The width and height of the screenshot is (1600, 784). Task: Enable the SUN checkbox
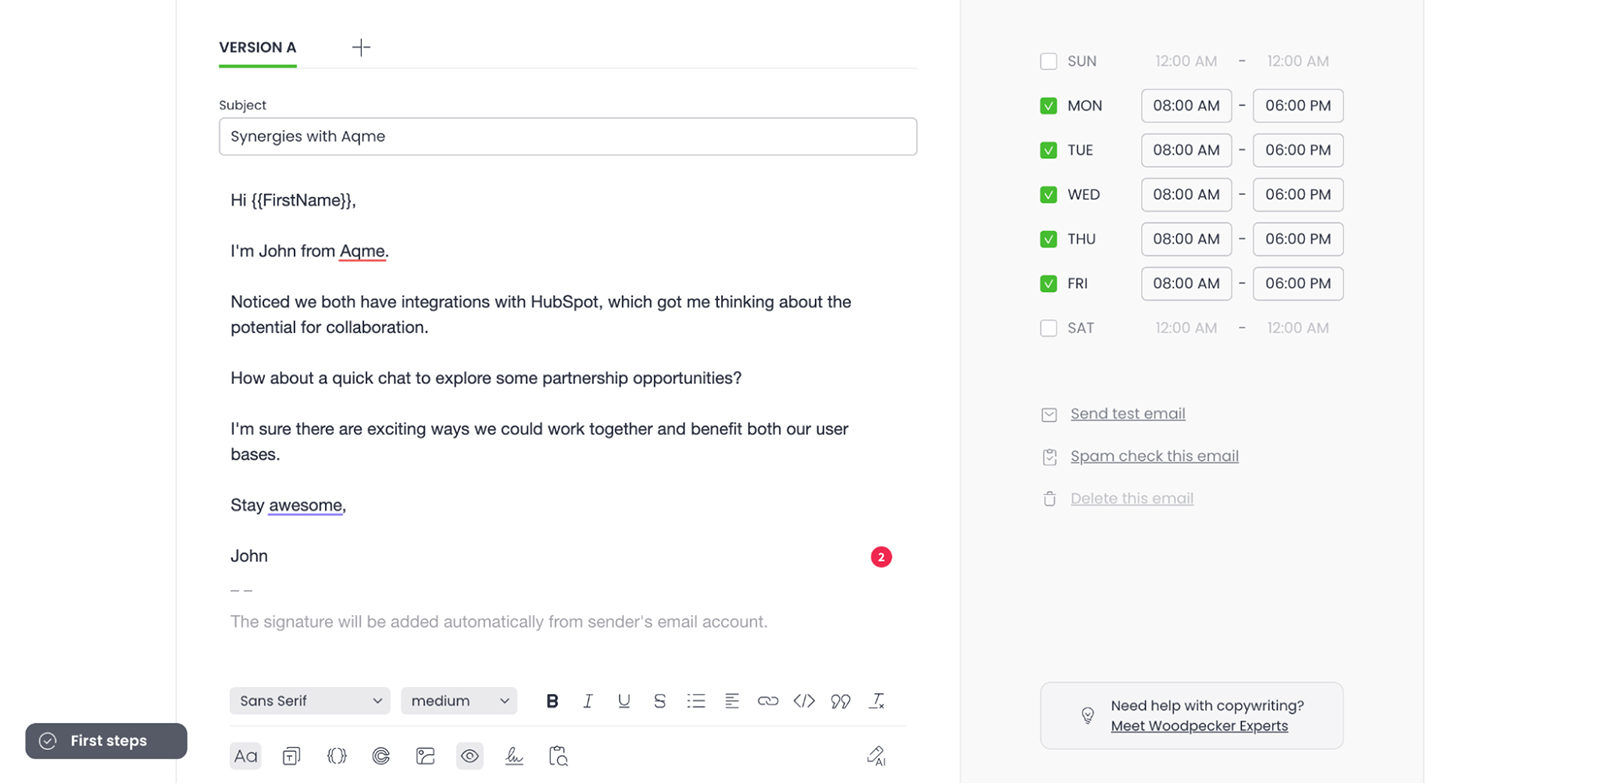(1048, 61)
